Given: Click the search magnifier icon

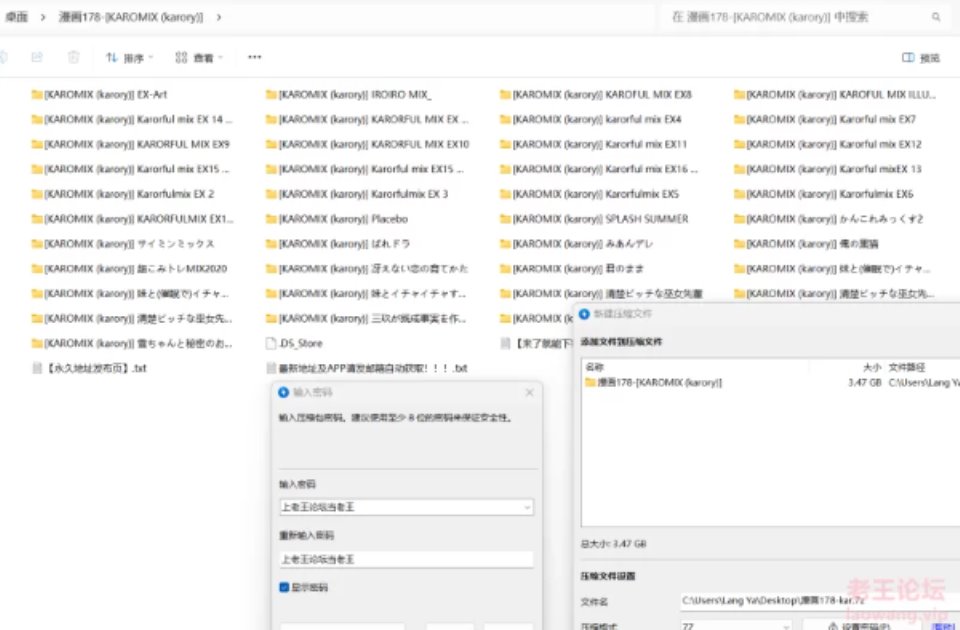Looking at the screenshot, I should click(936, 17).
